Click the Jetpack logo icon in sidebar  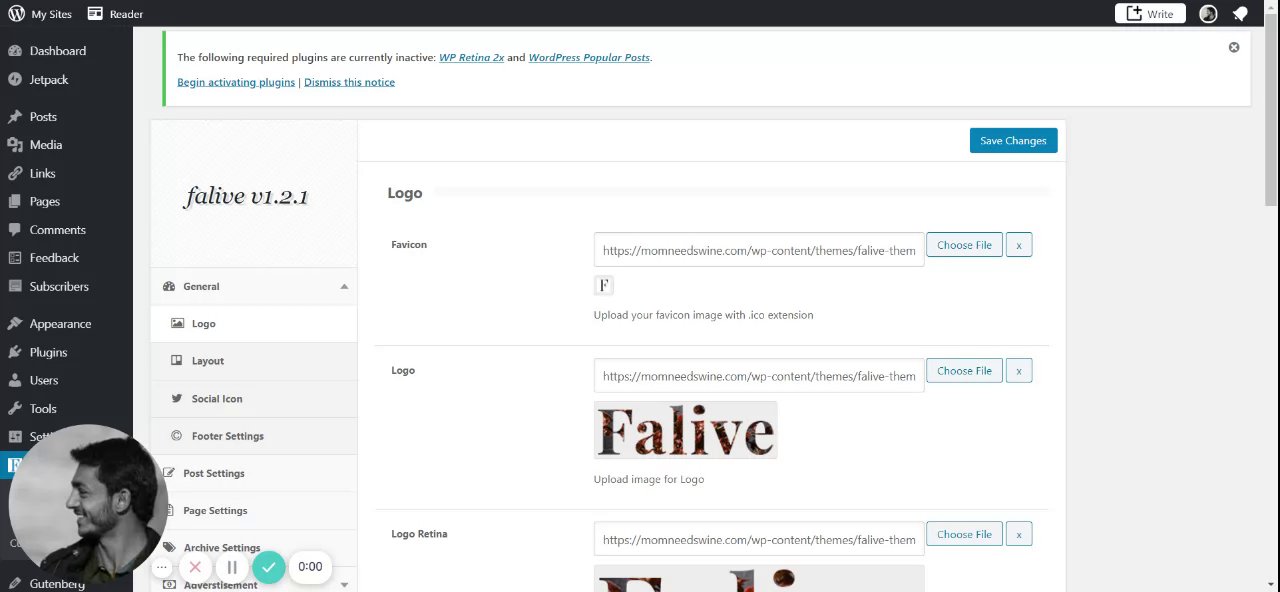click(x=15, y=80)
